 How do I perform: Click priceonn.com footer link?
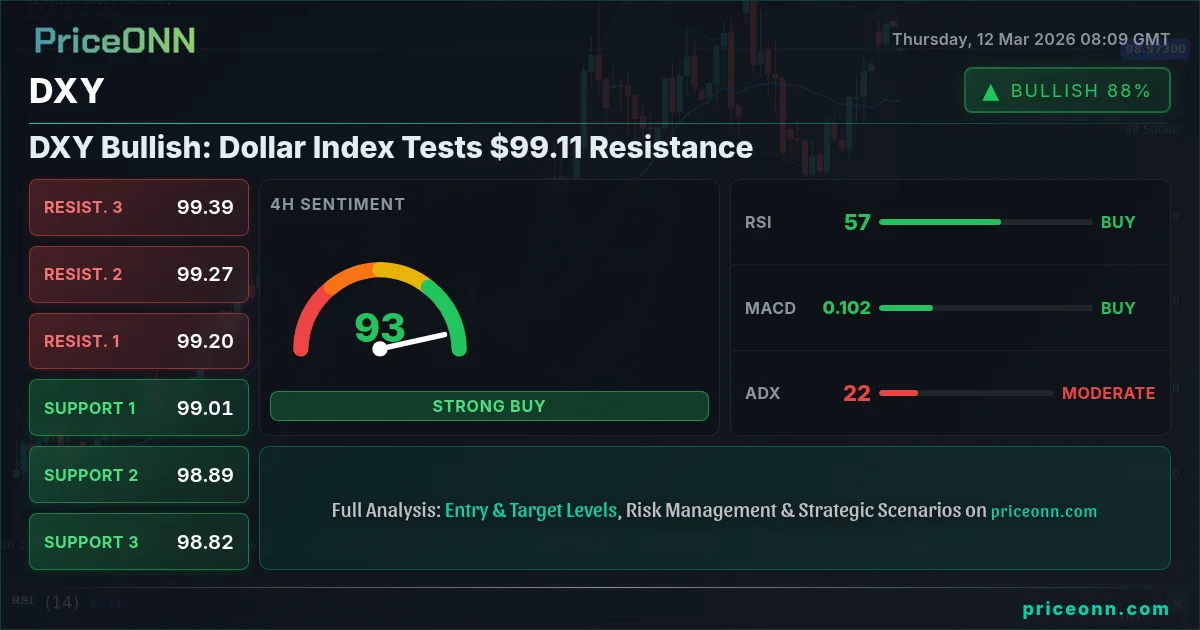click(1096, 608)
